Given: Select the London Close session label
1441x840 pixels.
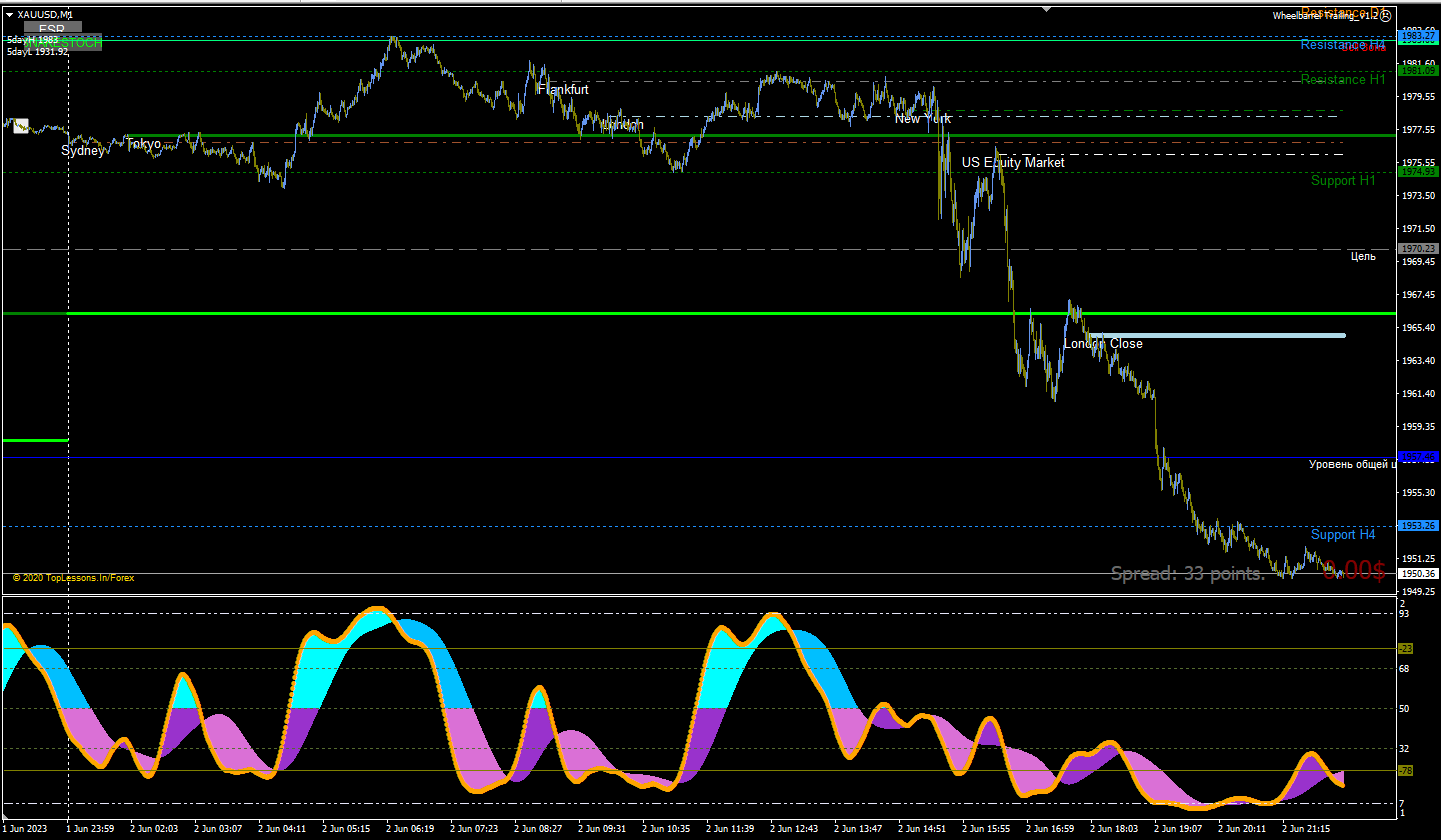Looking at the screenshot, I should click(1103, 343).
